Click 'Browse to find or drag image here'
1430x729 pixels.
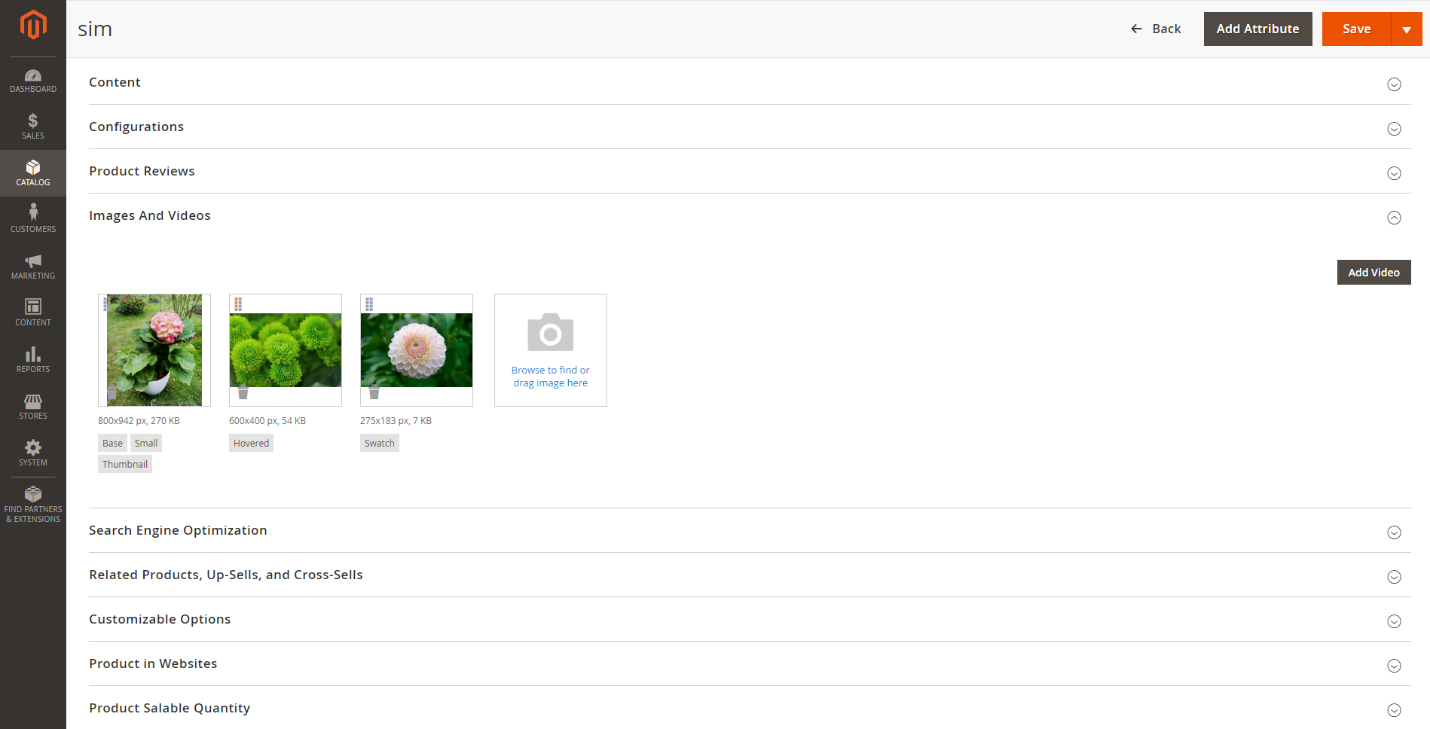(x=550, y=377)
